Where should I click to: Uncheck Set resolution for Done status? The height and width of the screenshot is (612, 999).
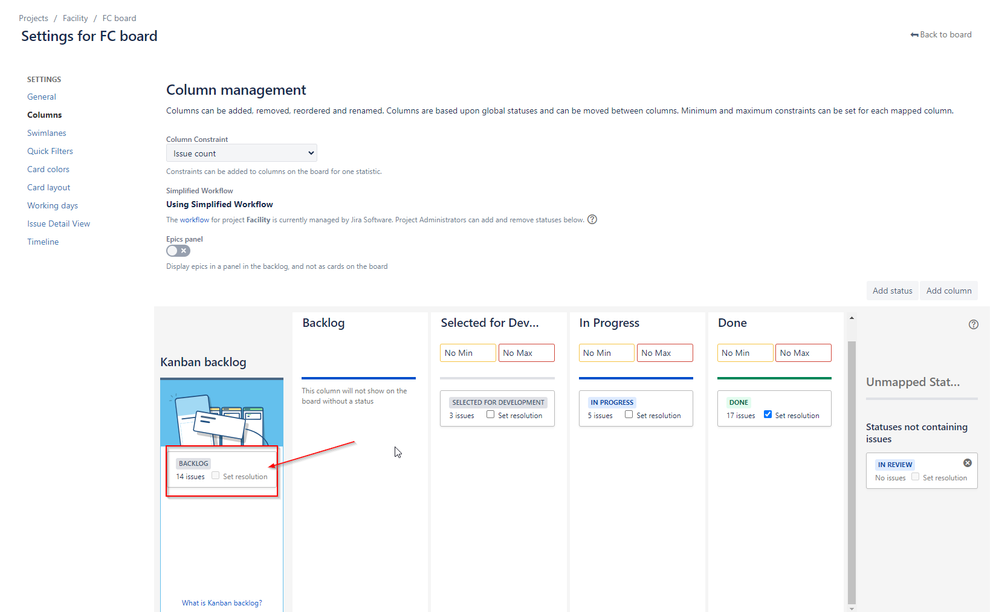point(767,415)
